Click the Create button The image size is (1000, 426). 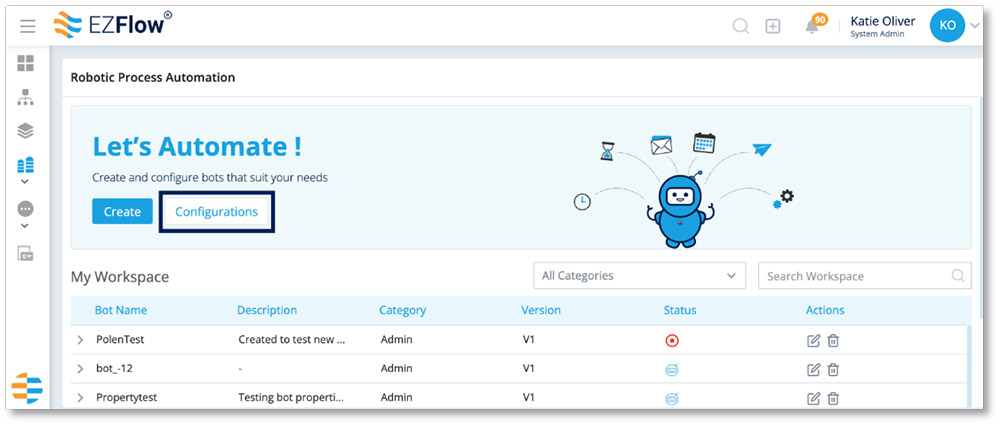pyautogui.click(x=122, y=211)
